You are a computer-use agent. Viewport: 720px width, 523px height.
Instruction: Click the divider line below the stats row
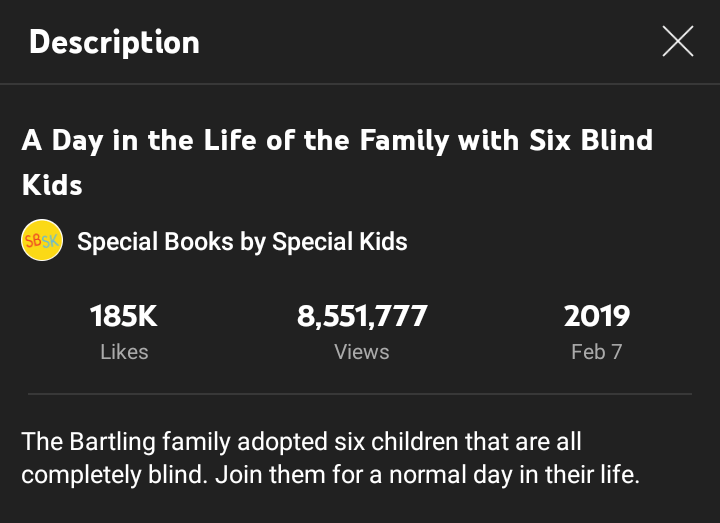360,394
